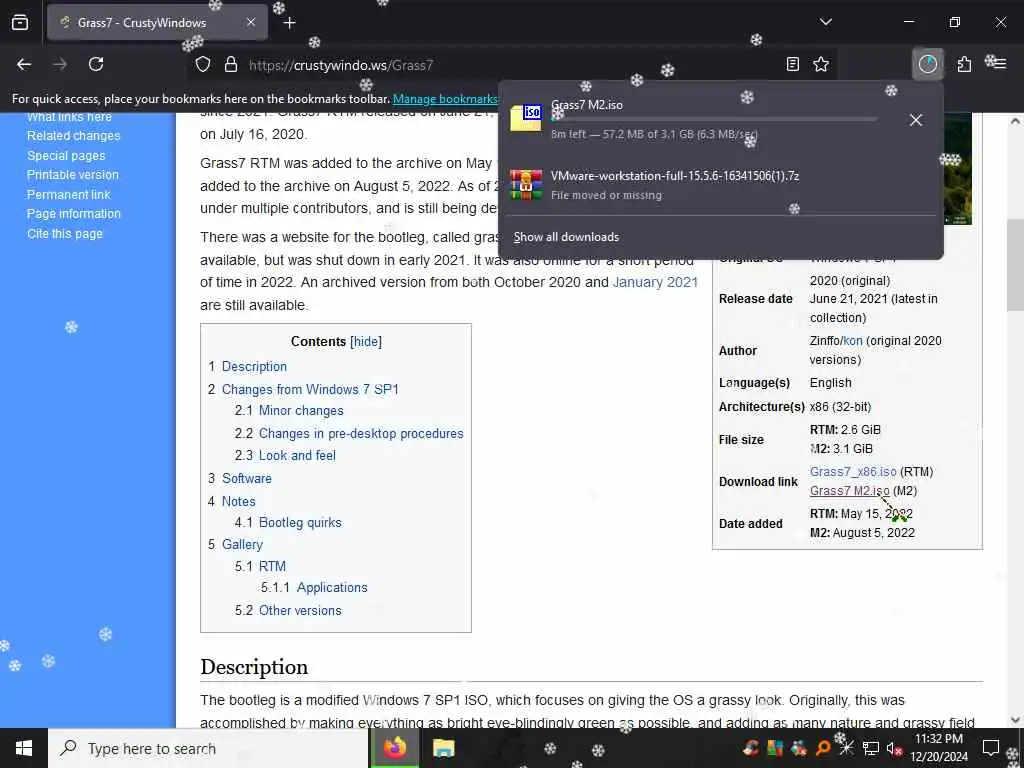
Task: Click Cite this page link
Action: click(x=65, y=233)
